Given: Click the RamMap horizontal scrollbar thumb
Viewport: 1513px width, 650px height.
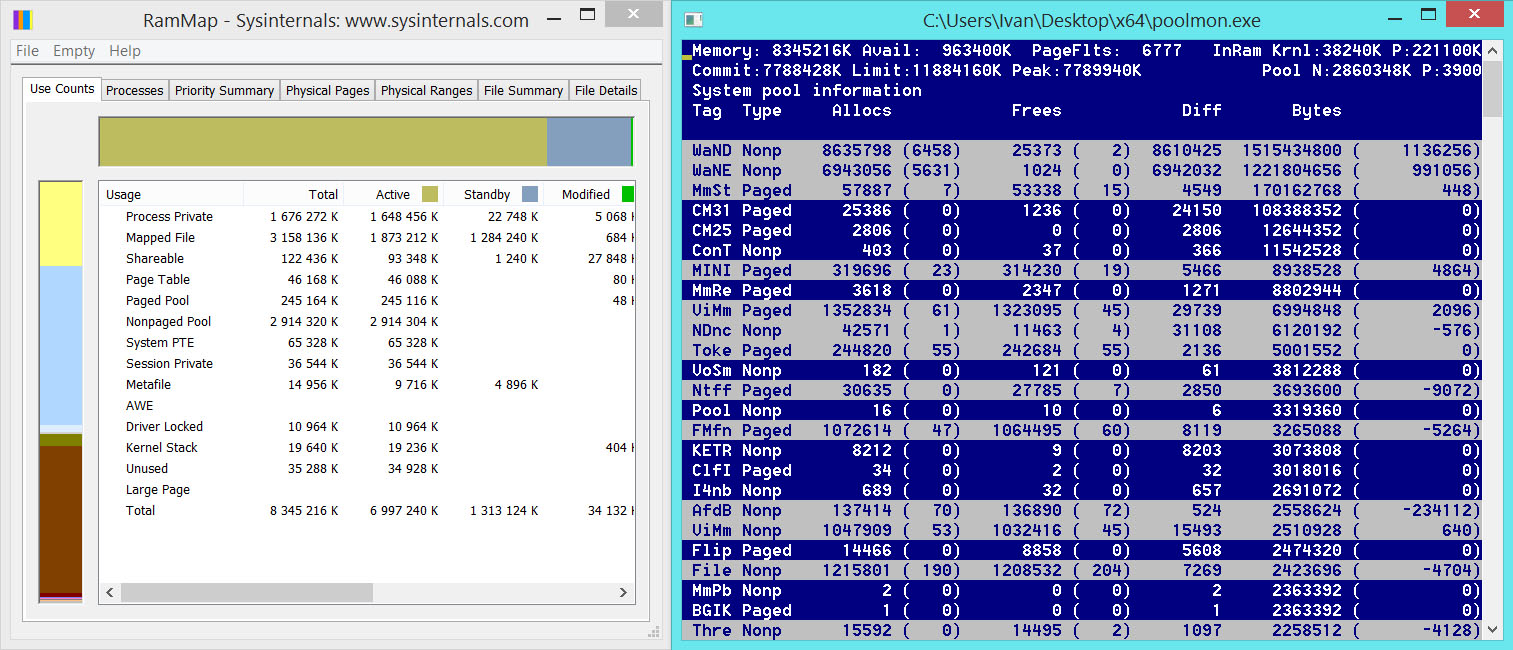Looking at the screenshot, I should point(246,593).
